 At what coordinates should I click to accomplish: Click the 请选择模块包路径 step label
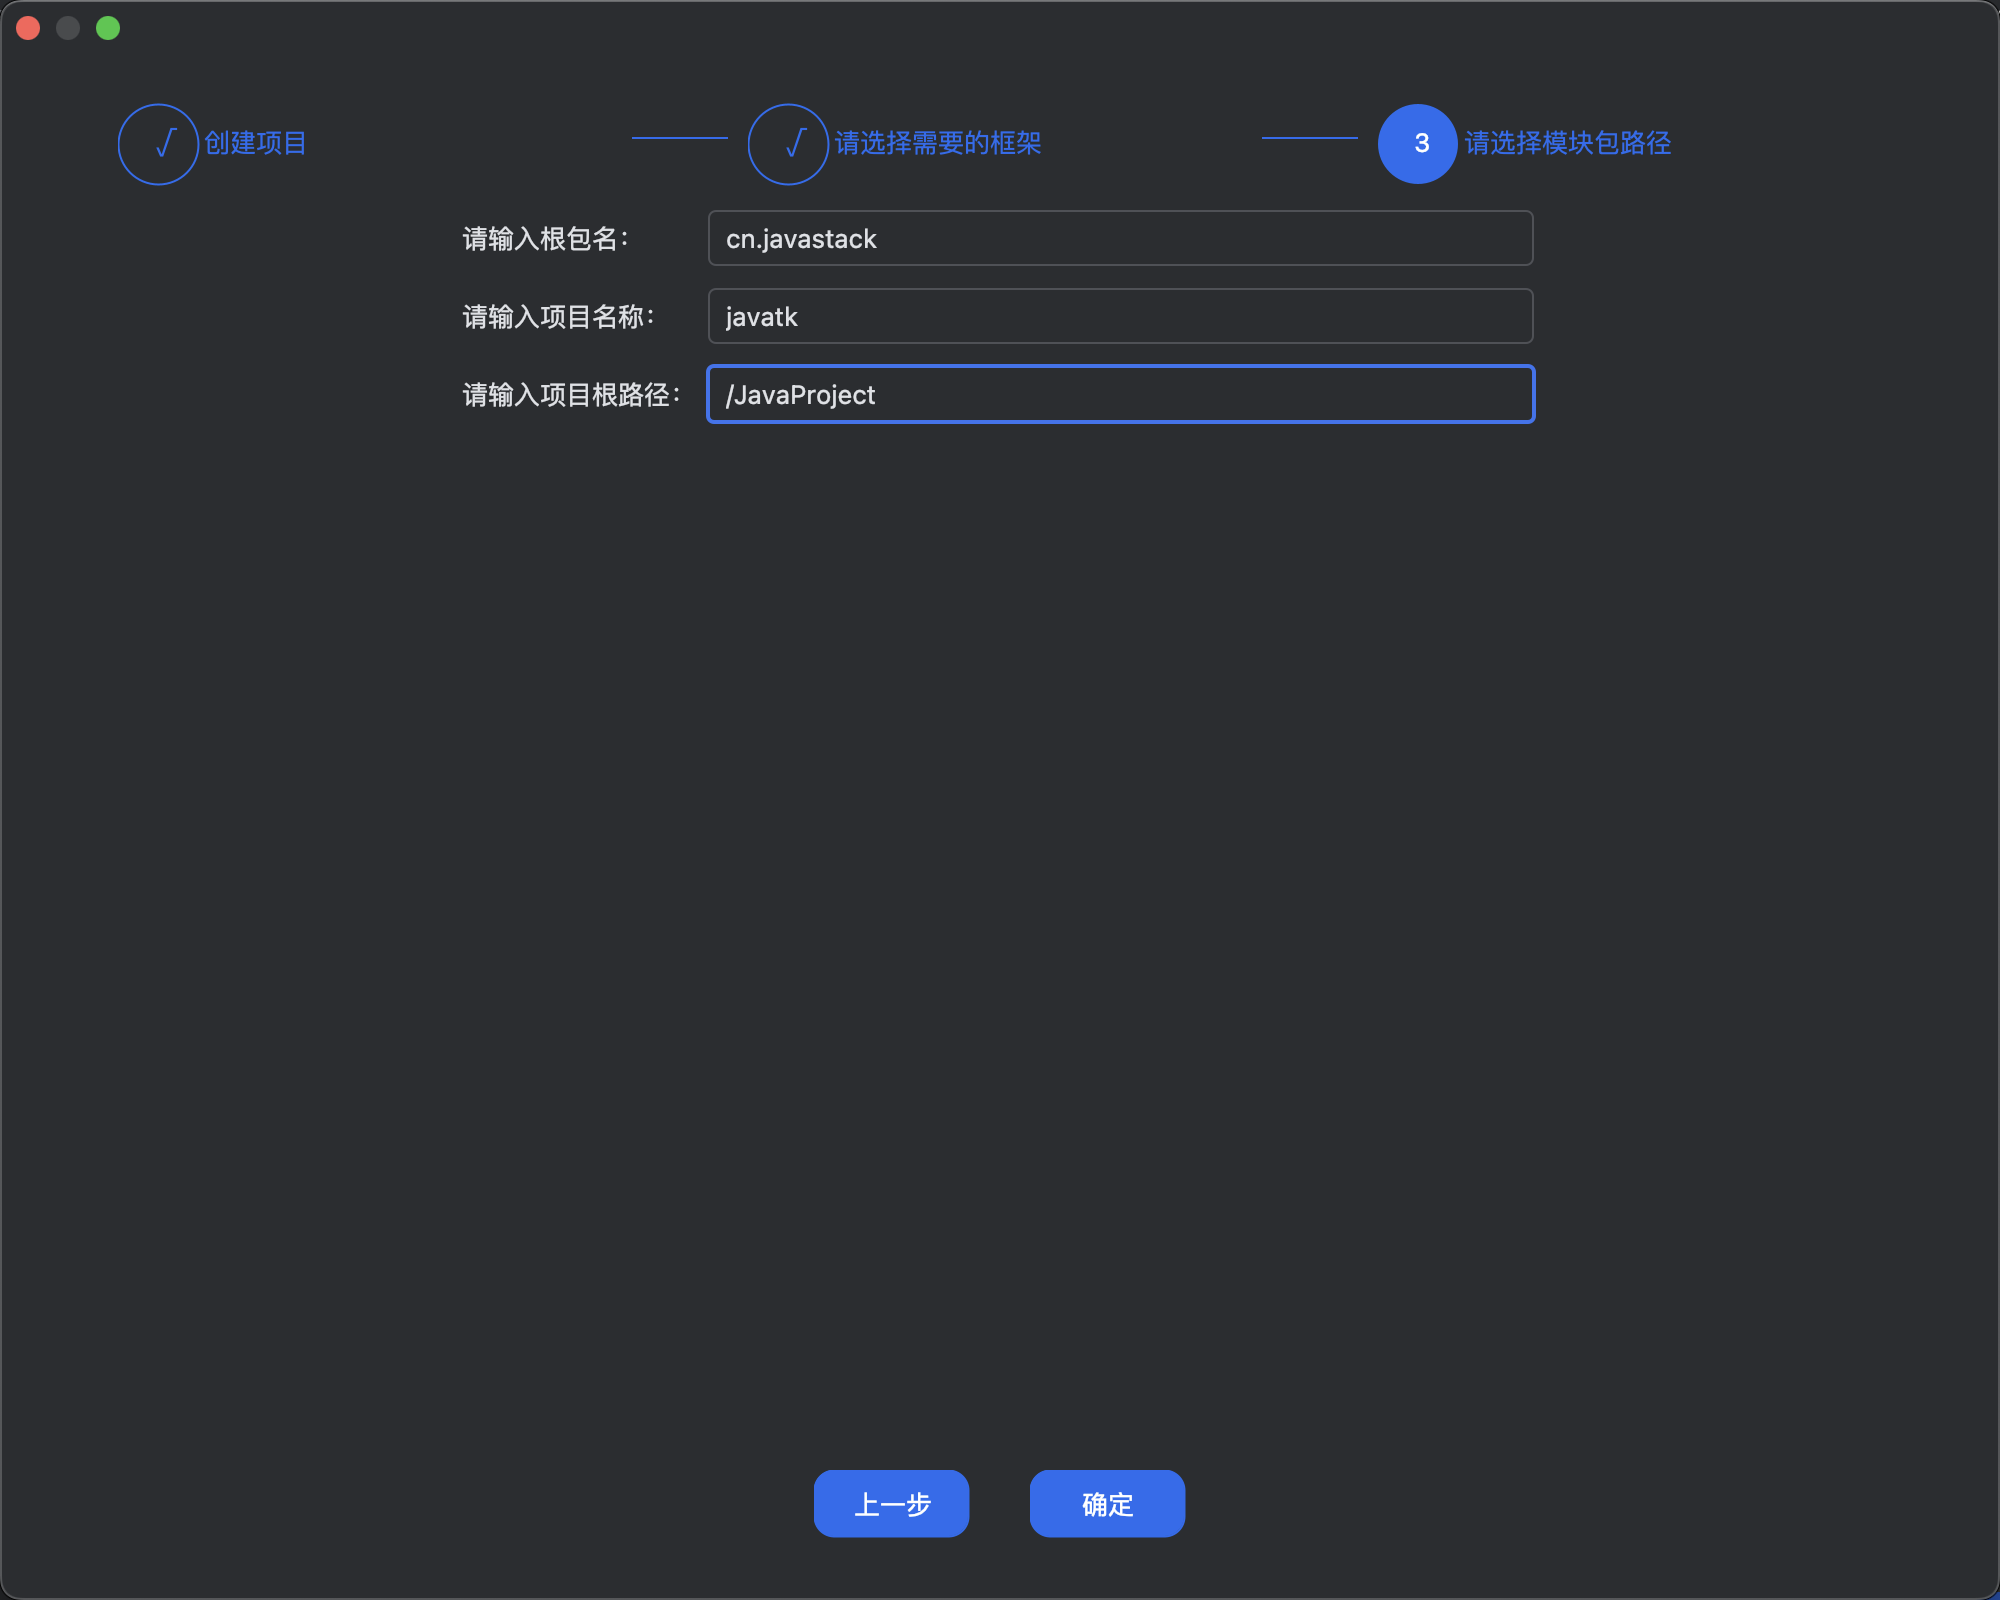[1568, 143]
